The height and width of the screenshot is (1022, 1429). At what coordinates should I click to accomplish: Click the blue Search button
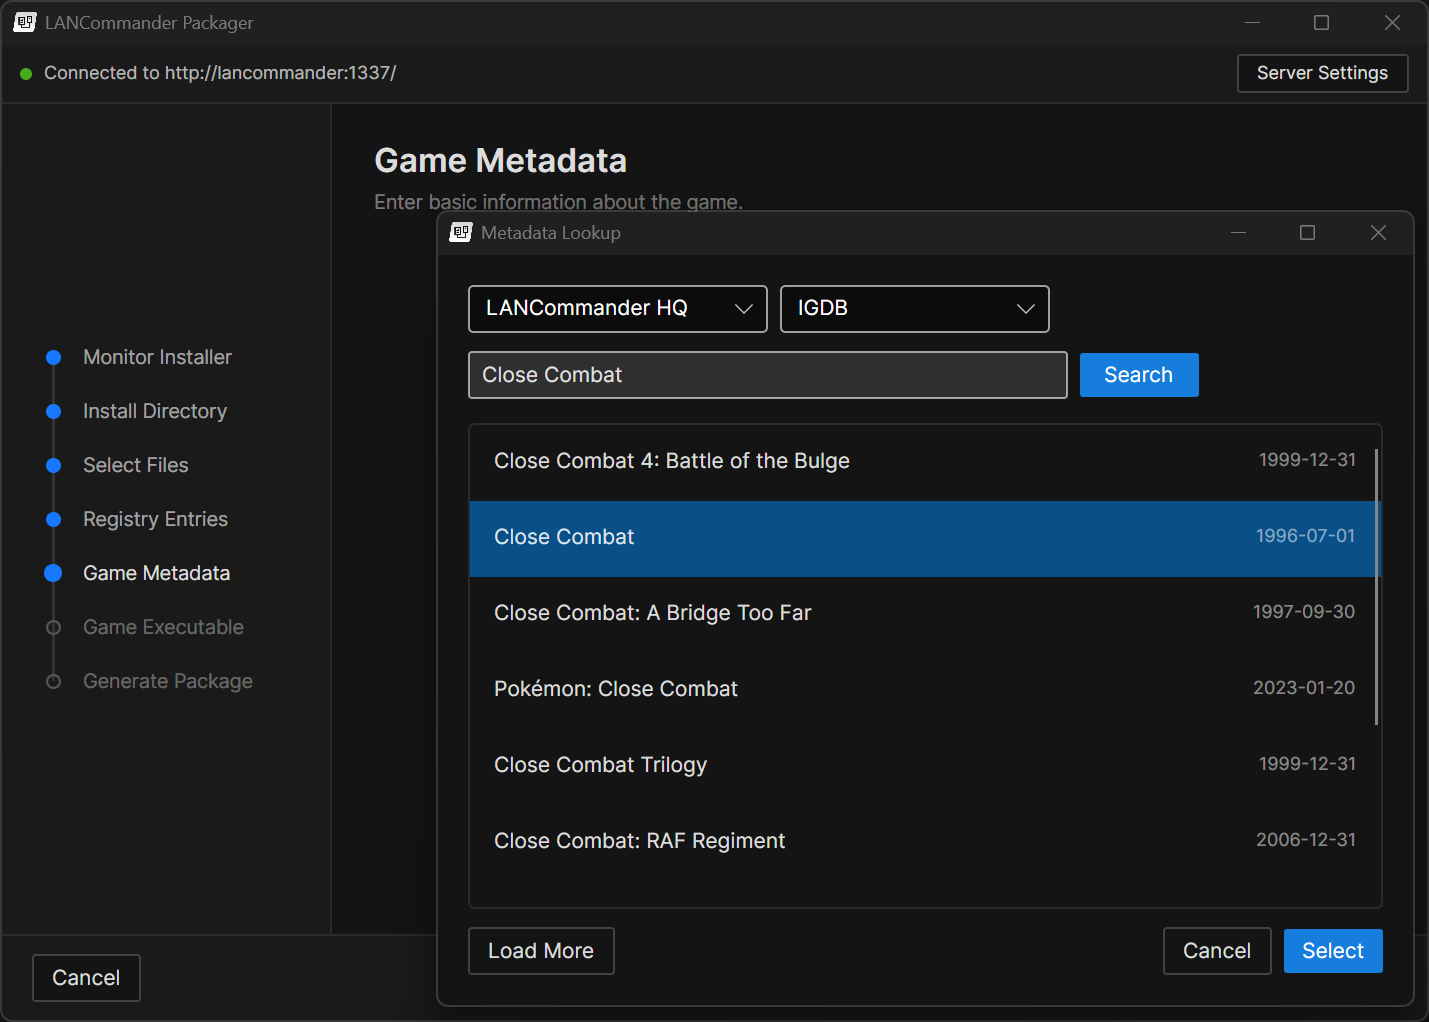tap(1139, 375)
